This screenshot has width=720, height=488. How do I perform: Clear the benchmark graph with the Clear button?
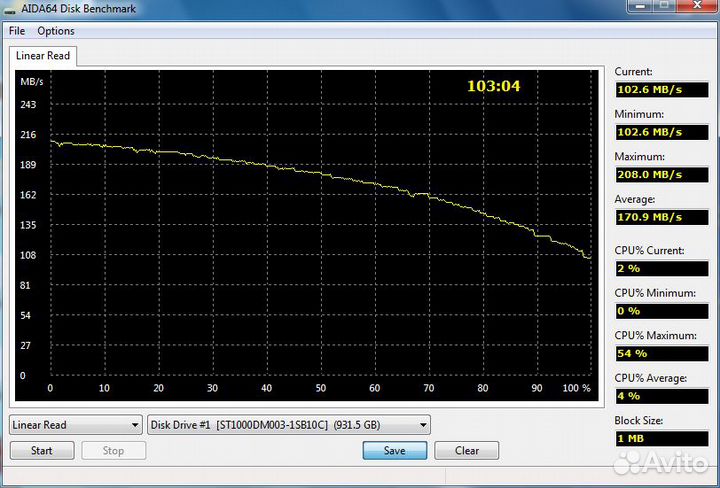(x=467, y=450)
